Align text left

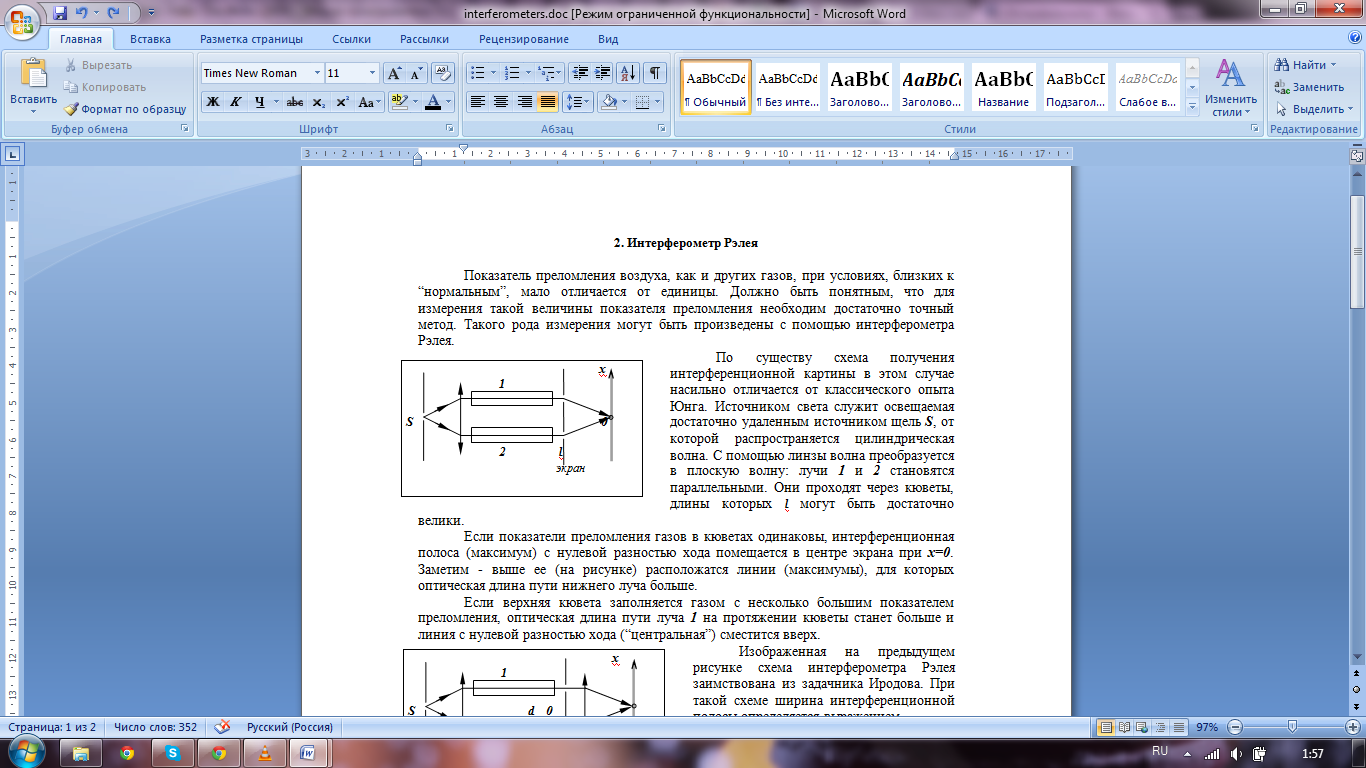(478, 102)
